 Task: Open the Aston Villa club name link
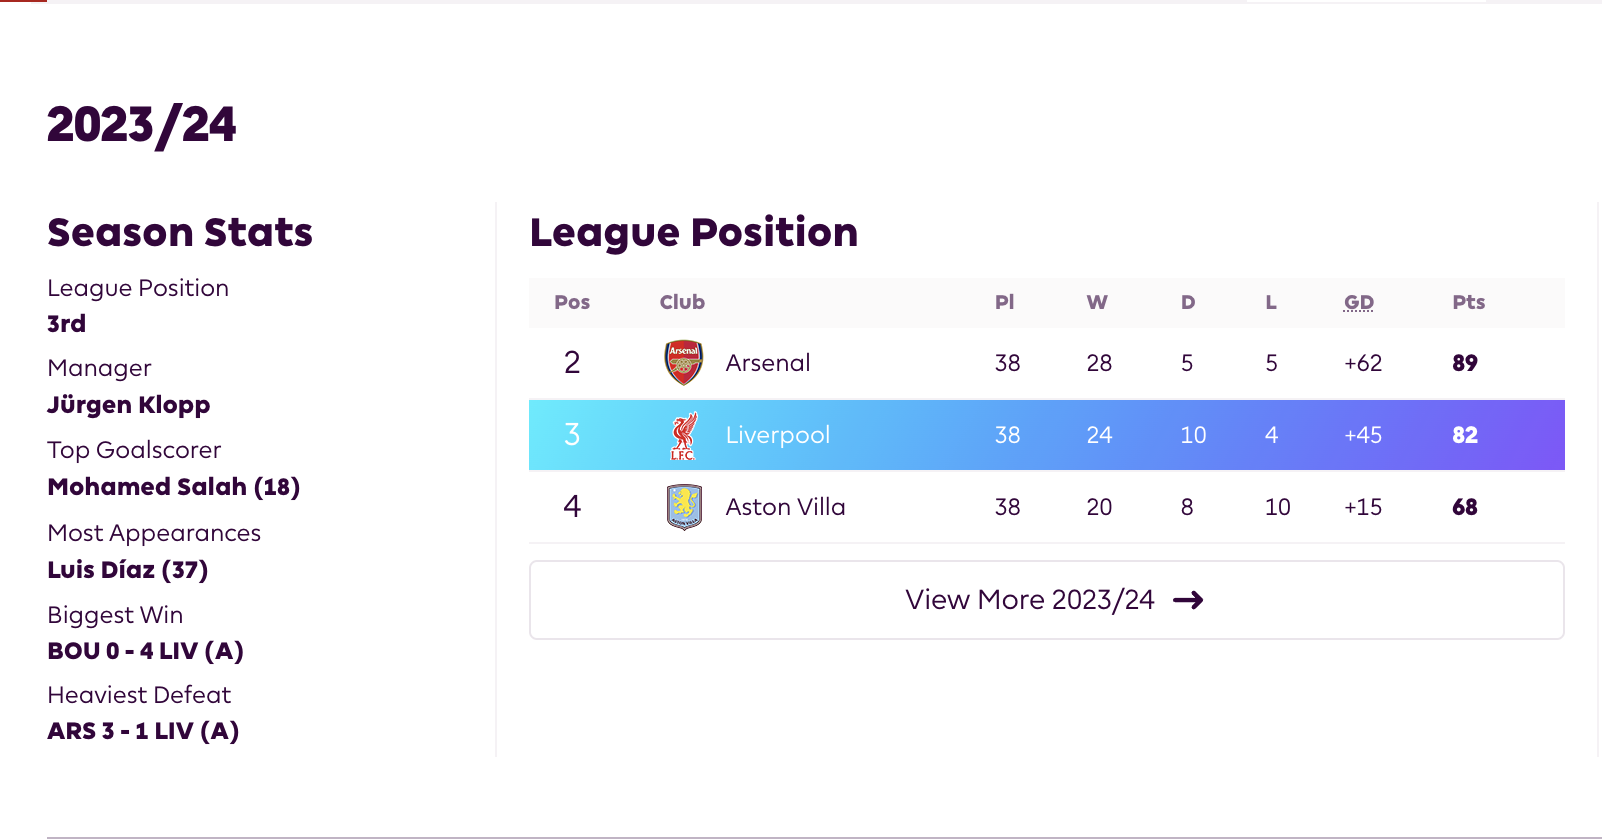(785, 507)
